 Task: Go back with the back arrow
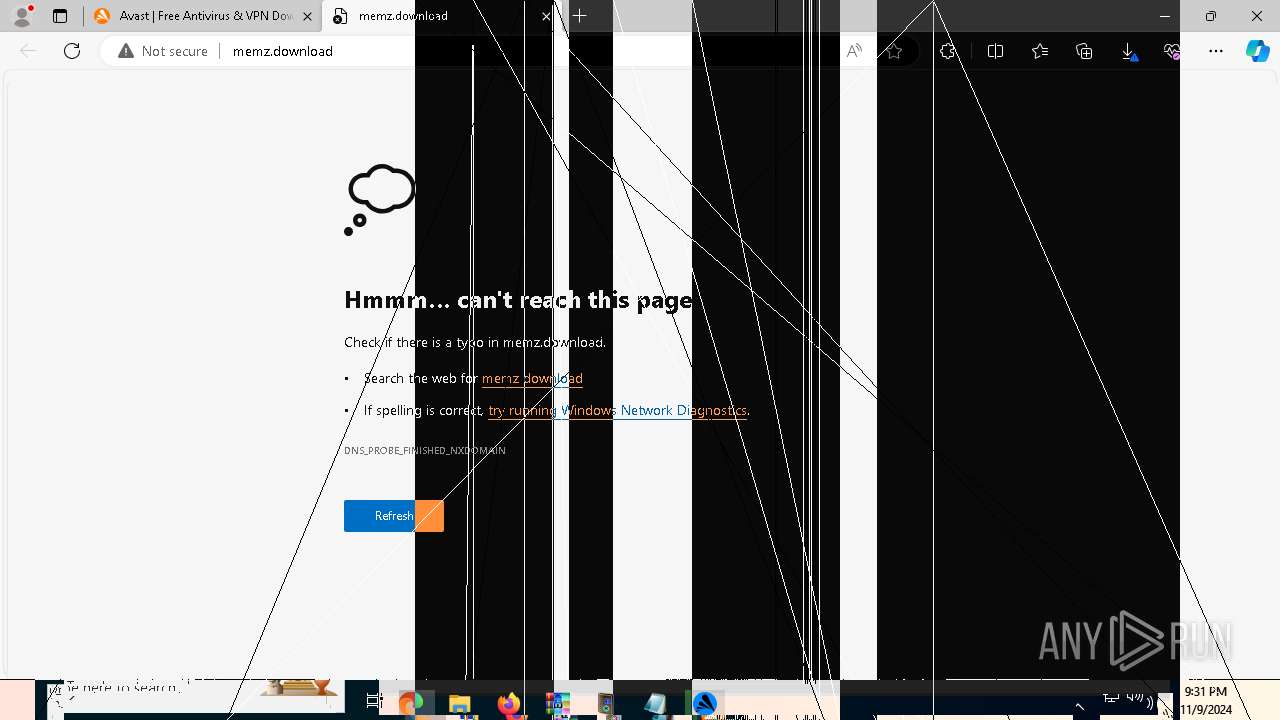(x=28, y=51)
